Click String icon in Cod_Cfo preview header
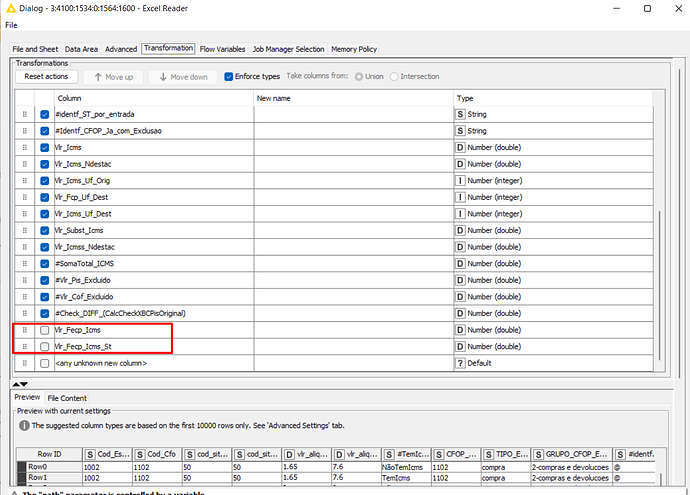 140,455
